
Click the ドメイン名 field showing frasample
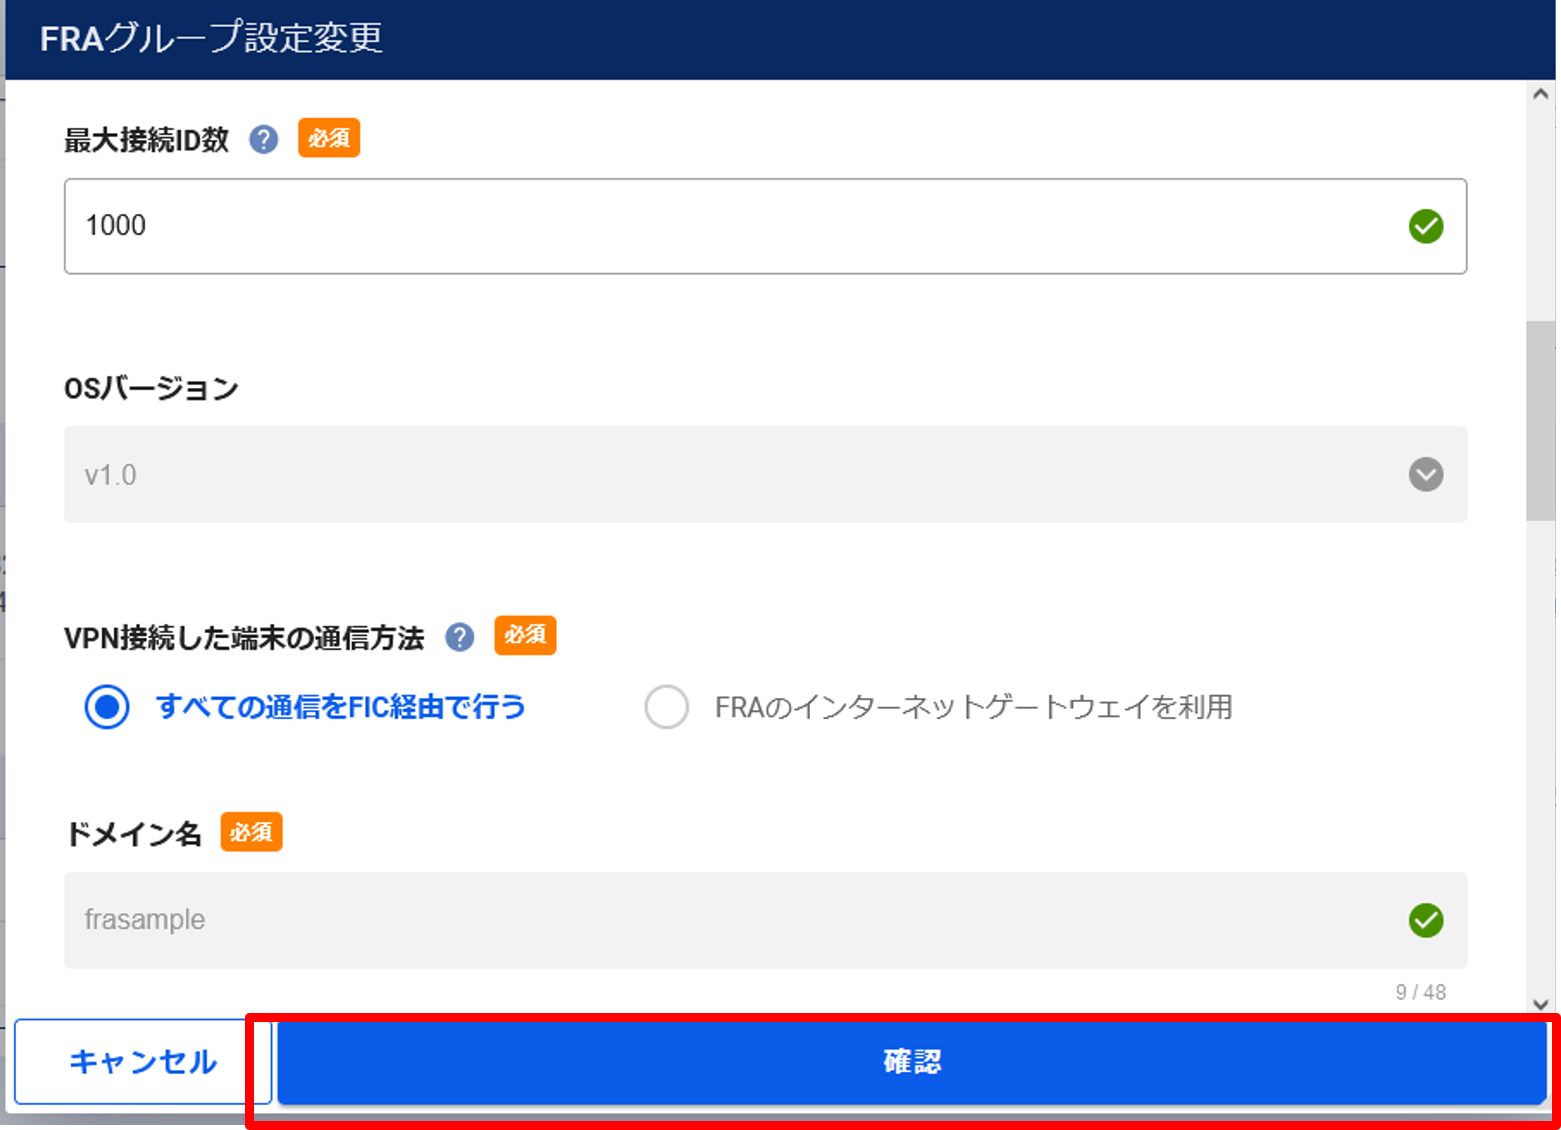tap(740, 920)
